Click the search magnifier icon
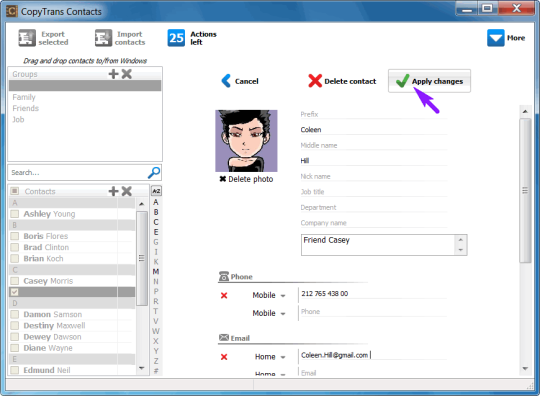Screen dimensions: 540x396 point(154,172)
